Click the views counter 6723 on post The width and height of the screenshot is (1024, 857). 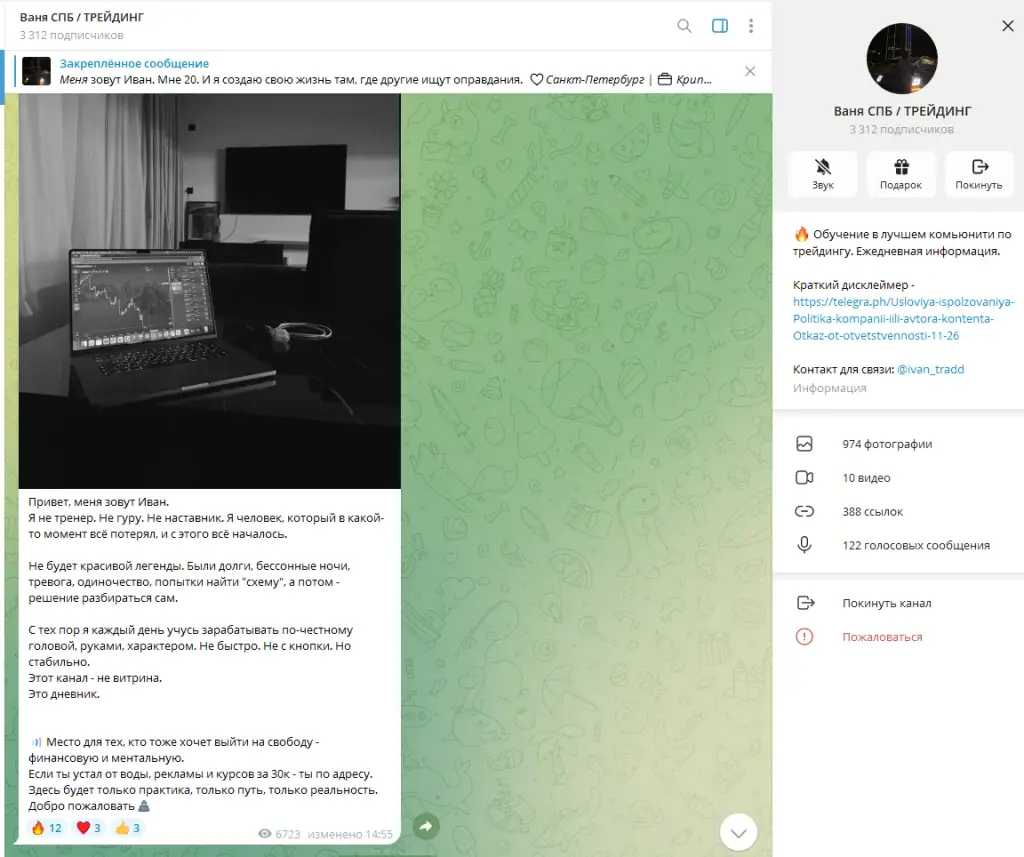280,834
